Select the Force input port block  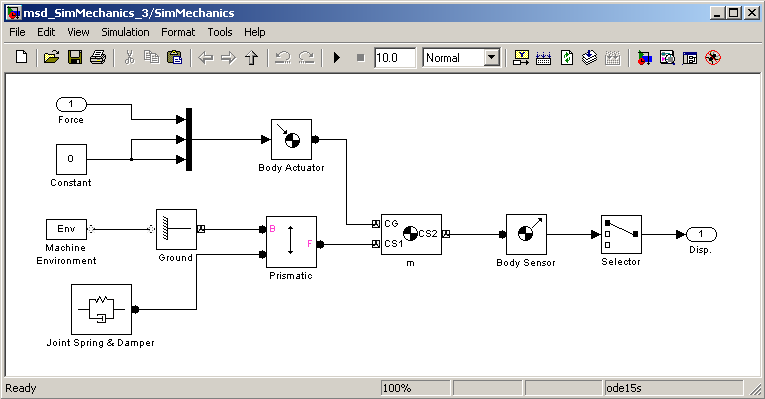click(x=71, y=104)
